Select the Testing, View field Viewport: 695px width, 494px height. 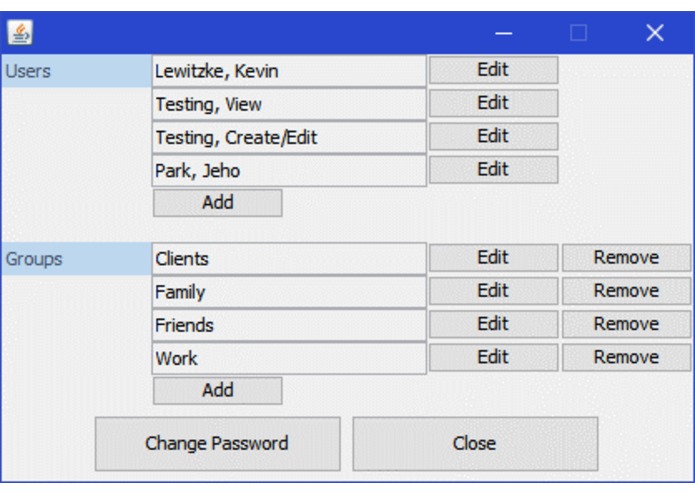(289, 104)
